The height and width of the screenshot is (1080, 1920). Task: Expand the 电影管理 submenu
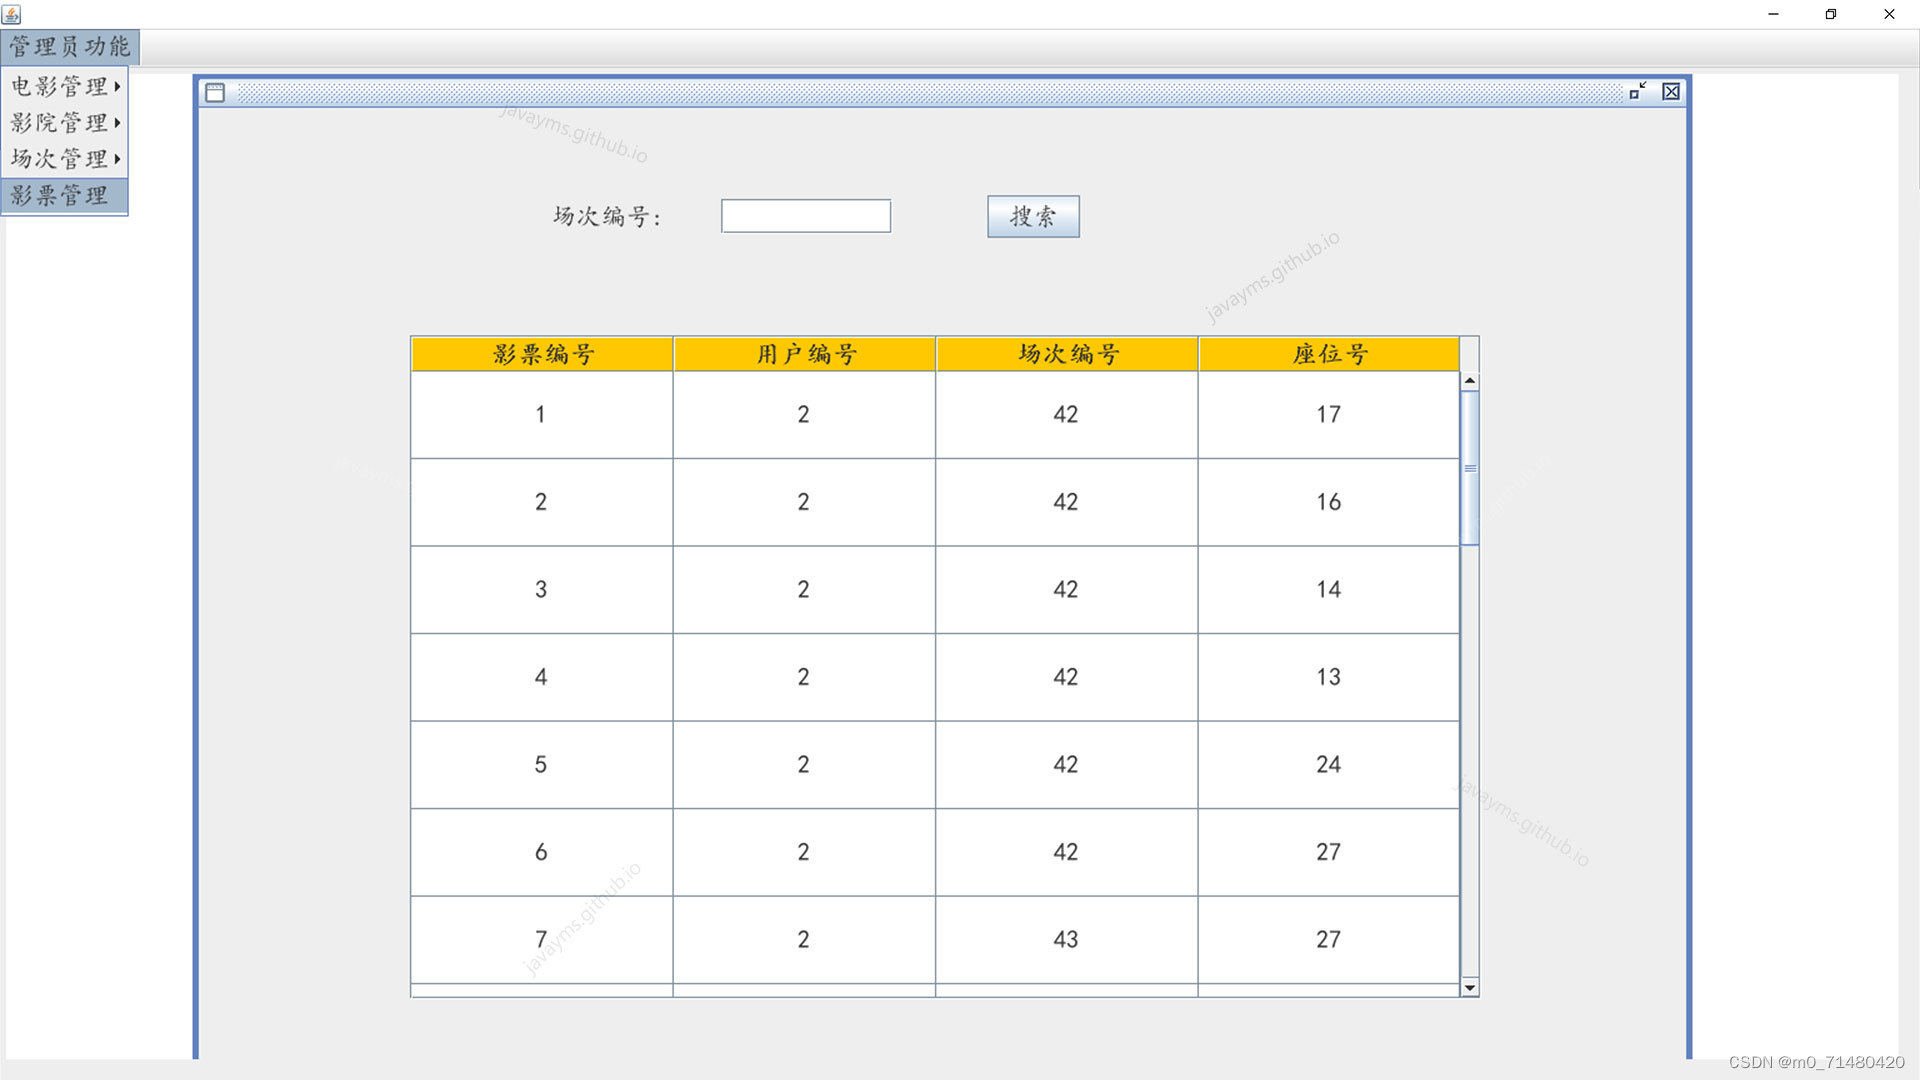coord(65,87)
